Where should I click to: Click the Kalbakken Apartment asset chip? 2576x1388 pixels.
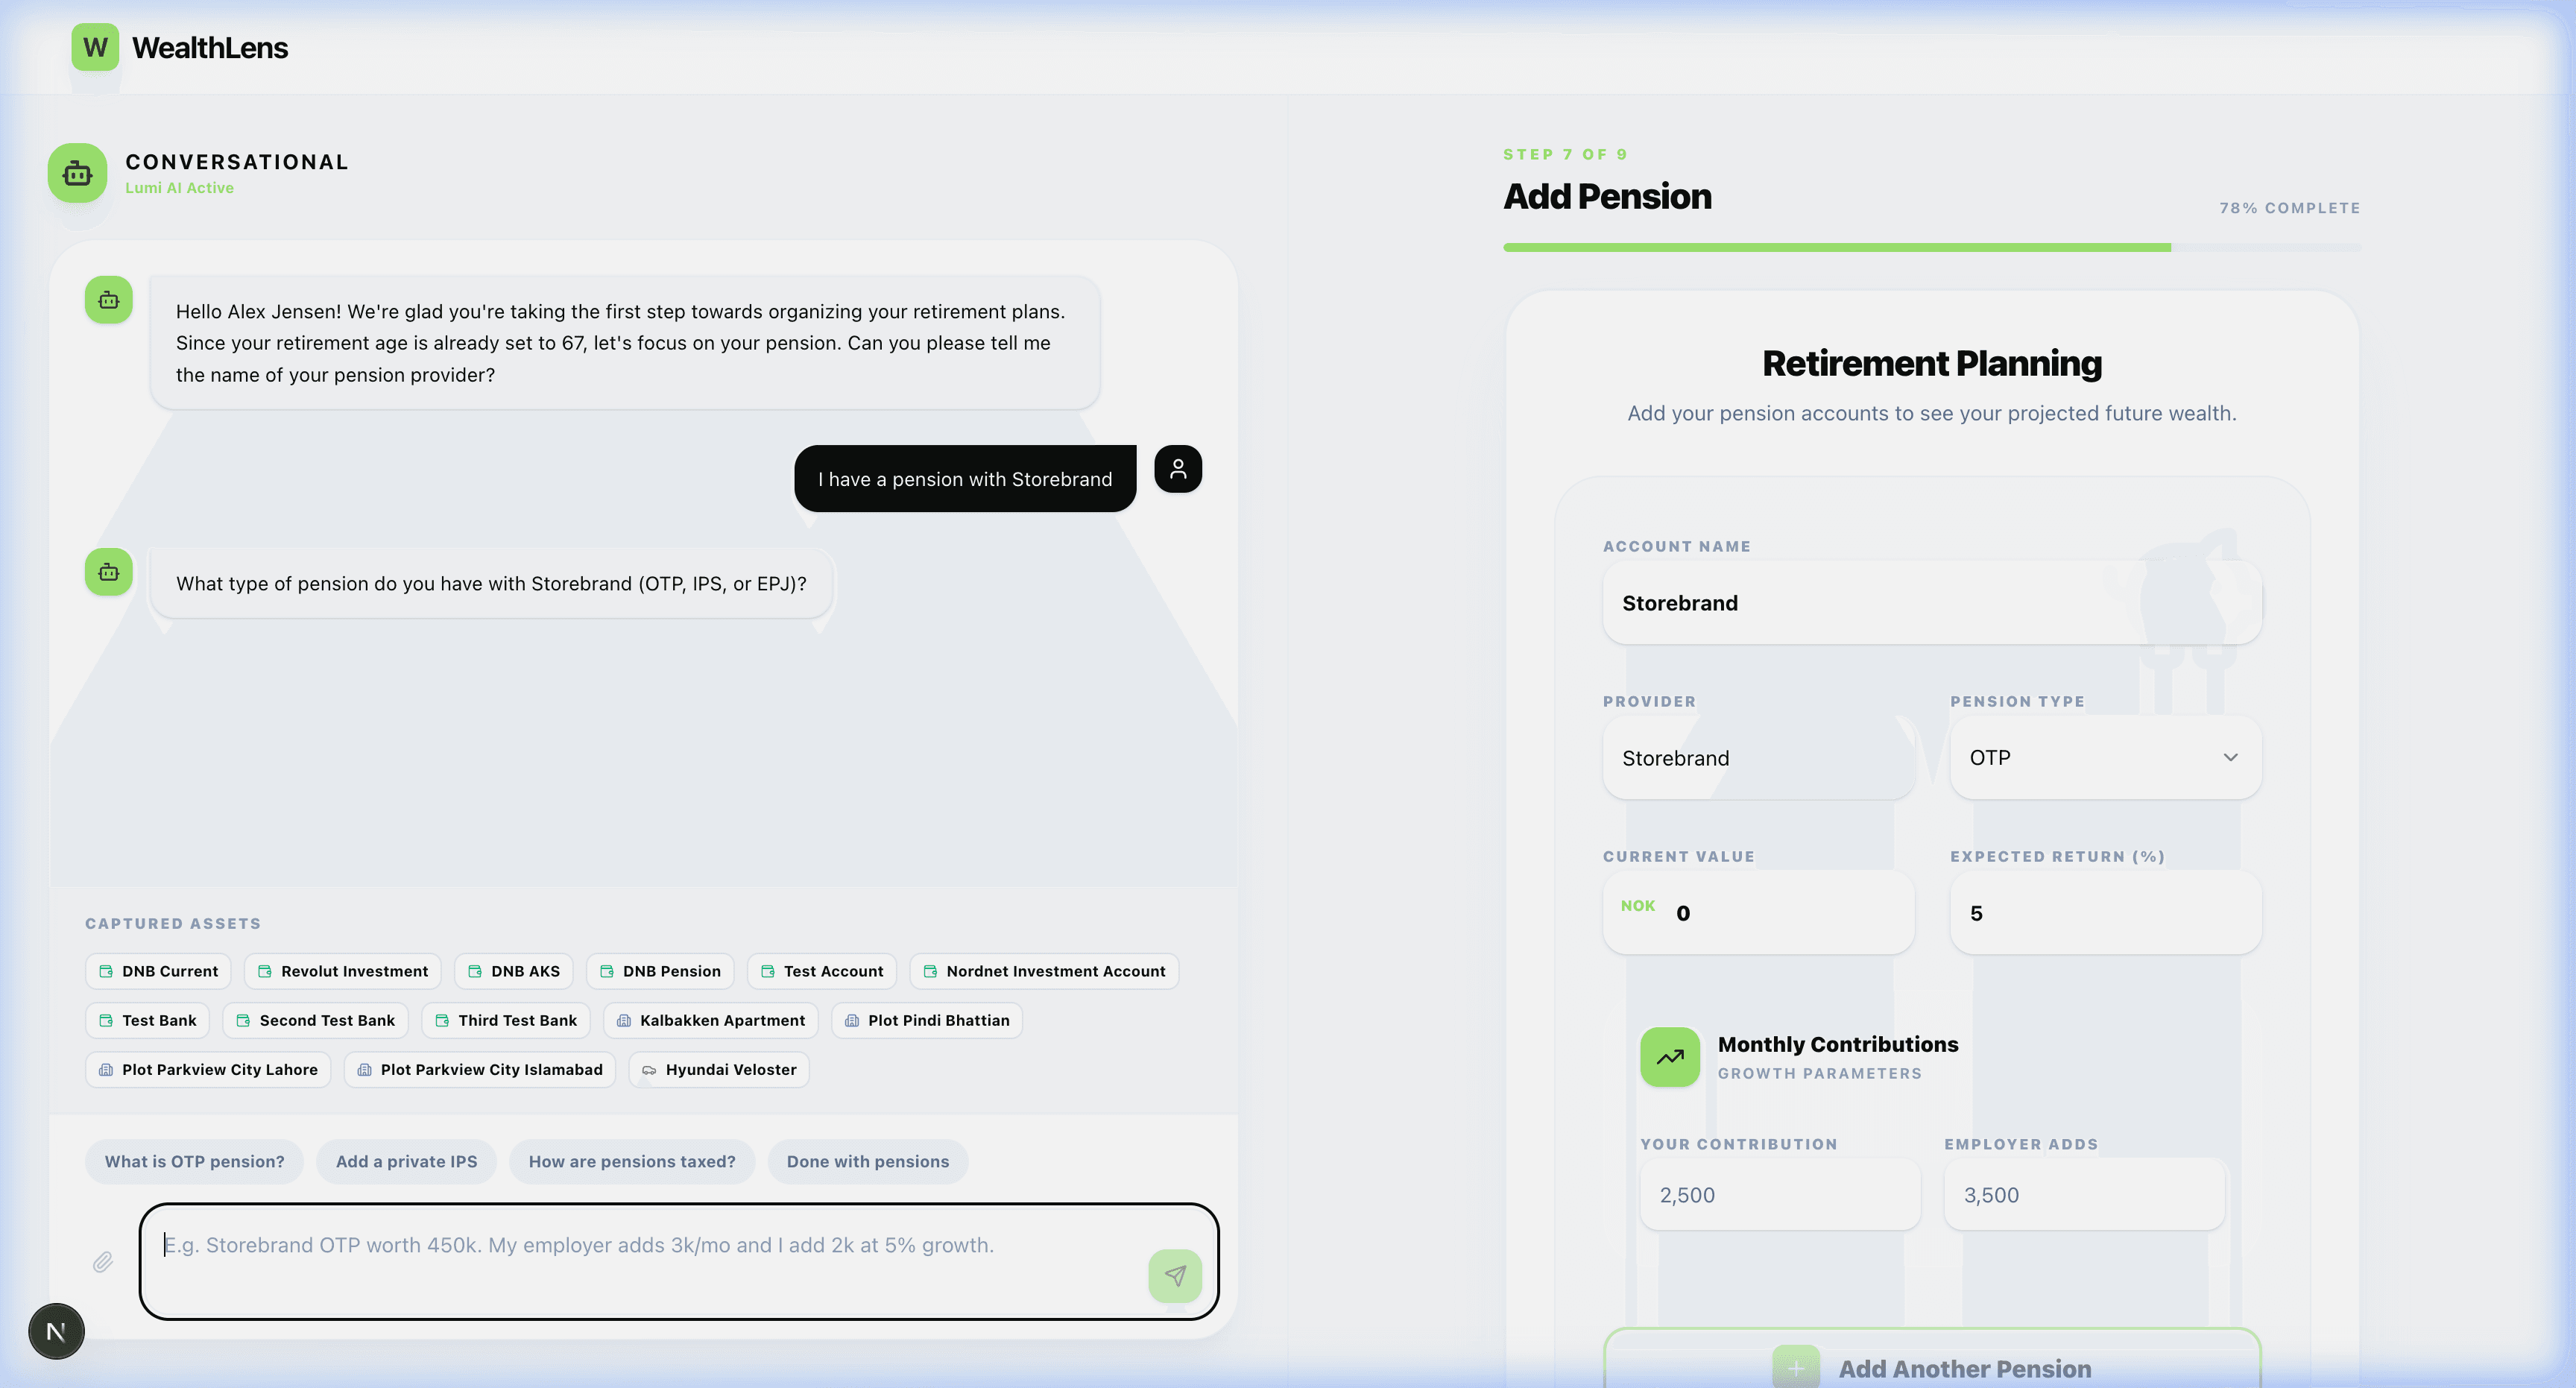[711, 1021]
